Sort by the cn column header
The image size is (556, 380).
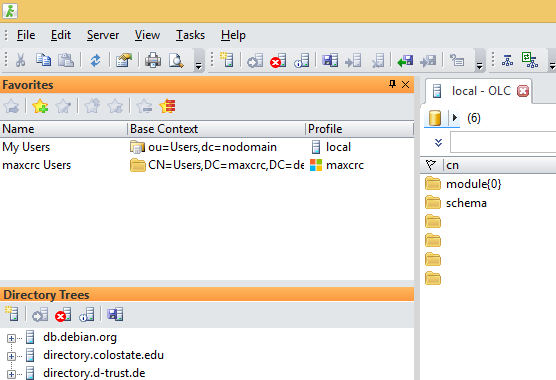452,165
